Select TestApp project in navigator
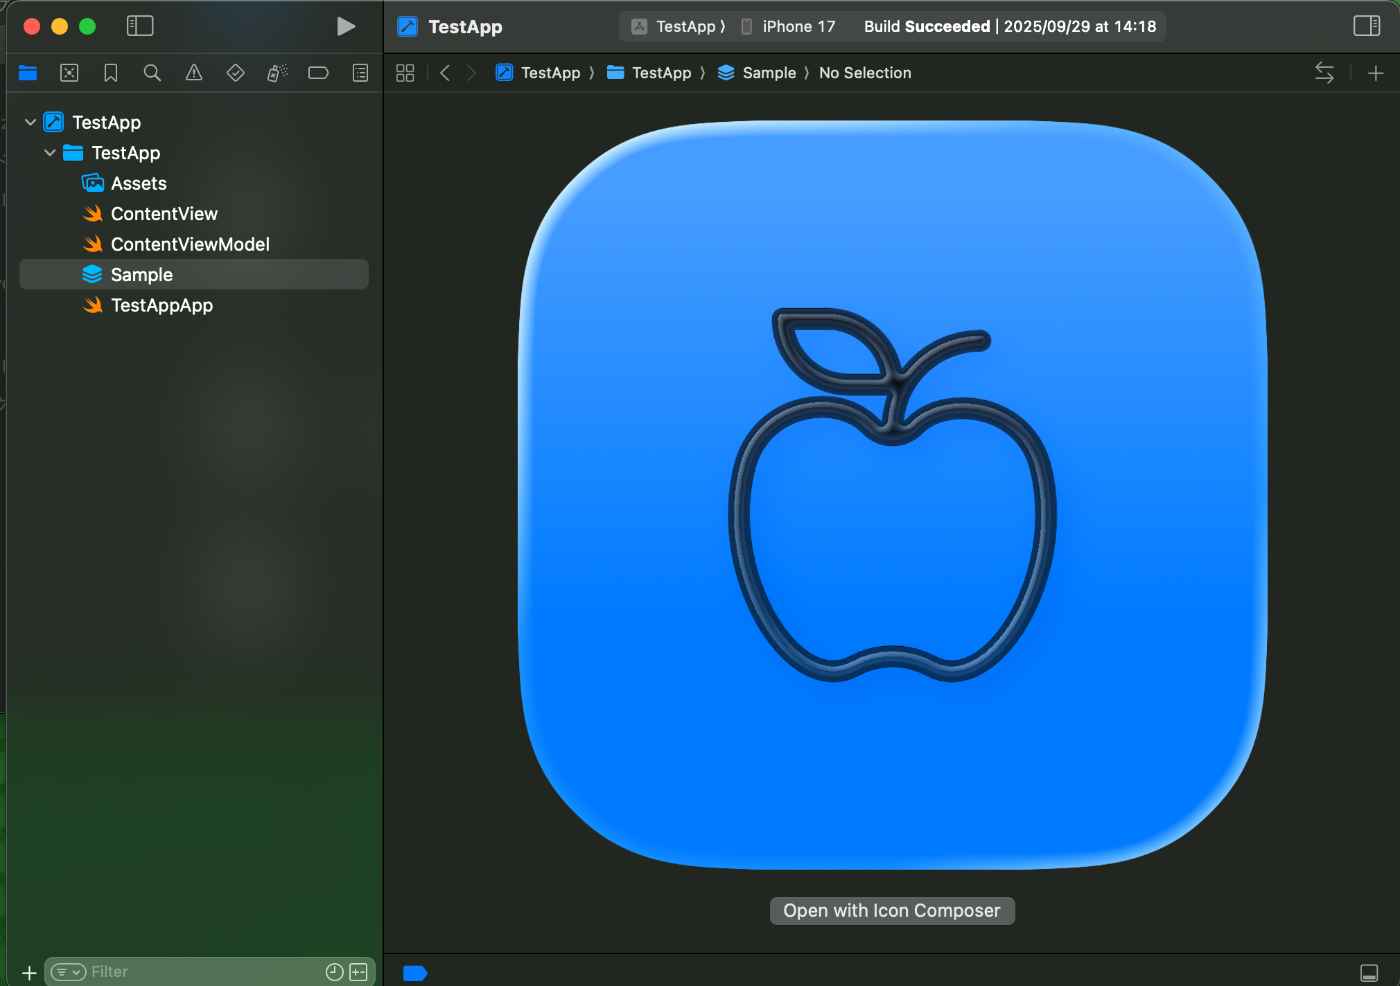This screenshot has height=986, width=1400. pos(106,122)
